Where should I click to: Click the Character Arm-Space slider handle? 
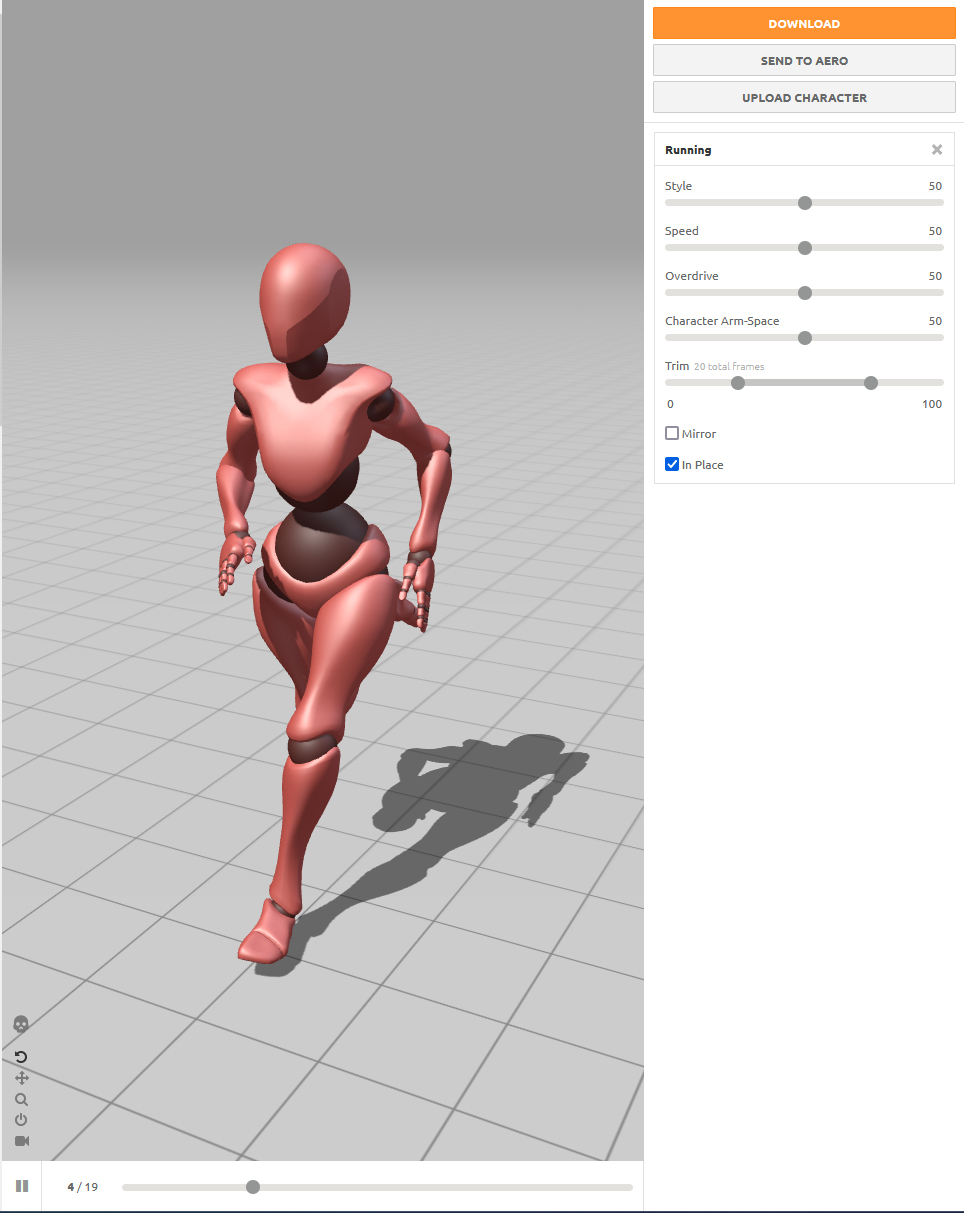pos(804,338)
